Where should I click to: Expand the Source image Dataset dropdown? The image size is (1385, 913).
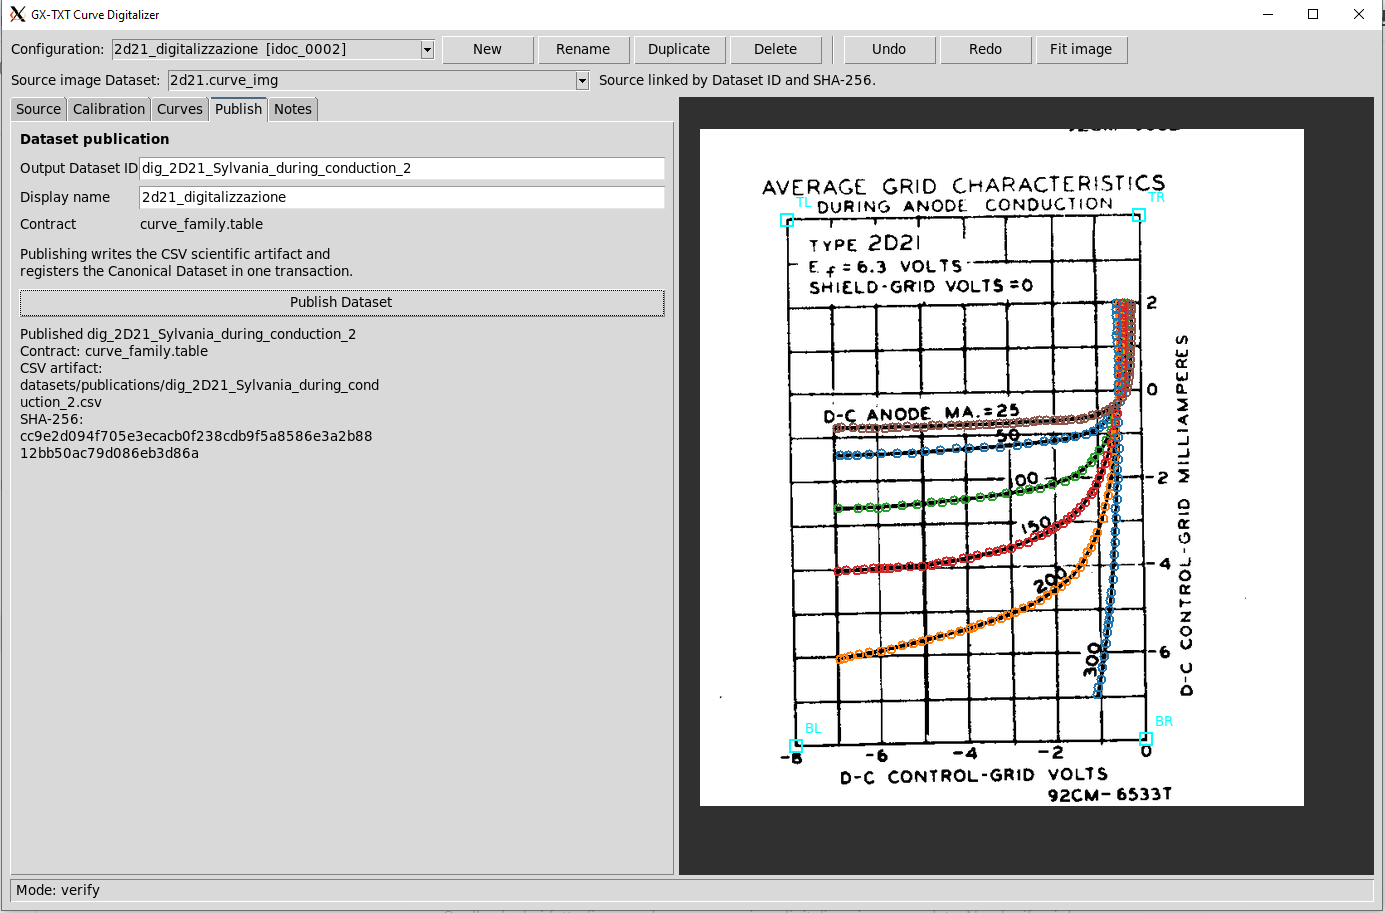pyautogui.click(x=582, y=81)
